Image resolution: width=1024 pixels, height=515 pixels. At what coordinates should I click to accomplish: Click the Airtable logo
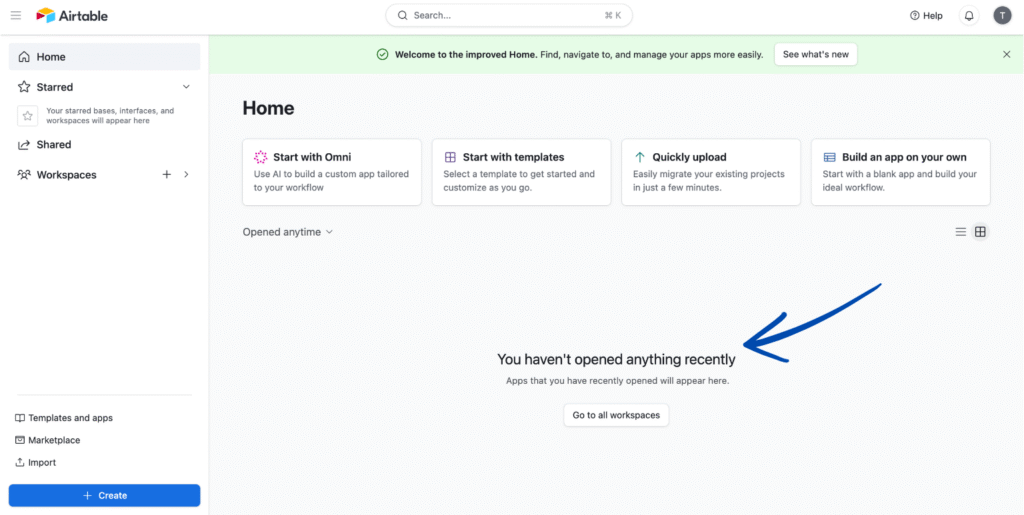click(72, 16)
